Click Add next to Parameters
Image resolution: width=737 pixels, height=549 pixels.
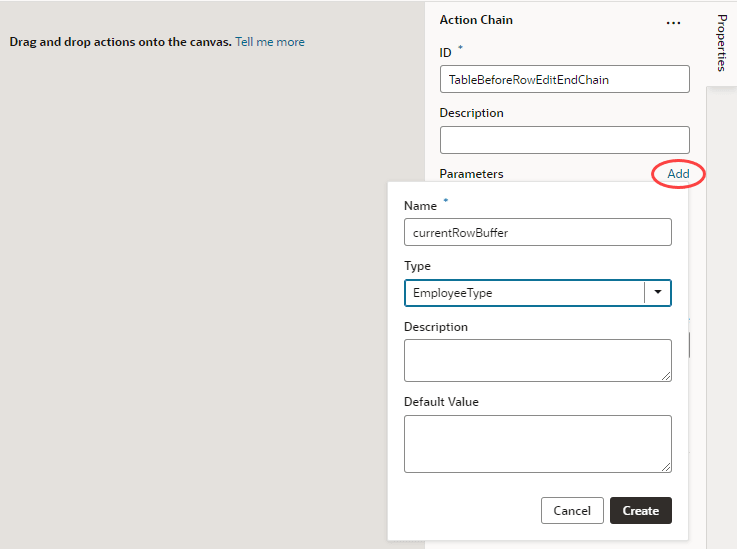678,174
